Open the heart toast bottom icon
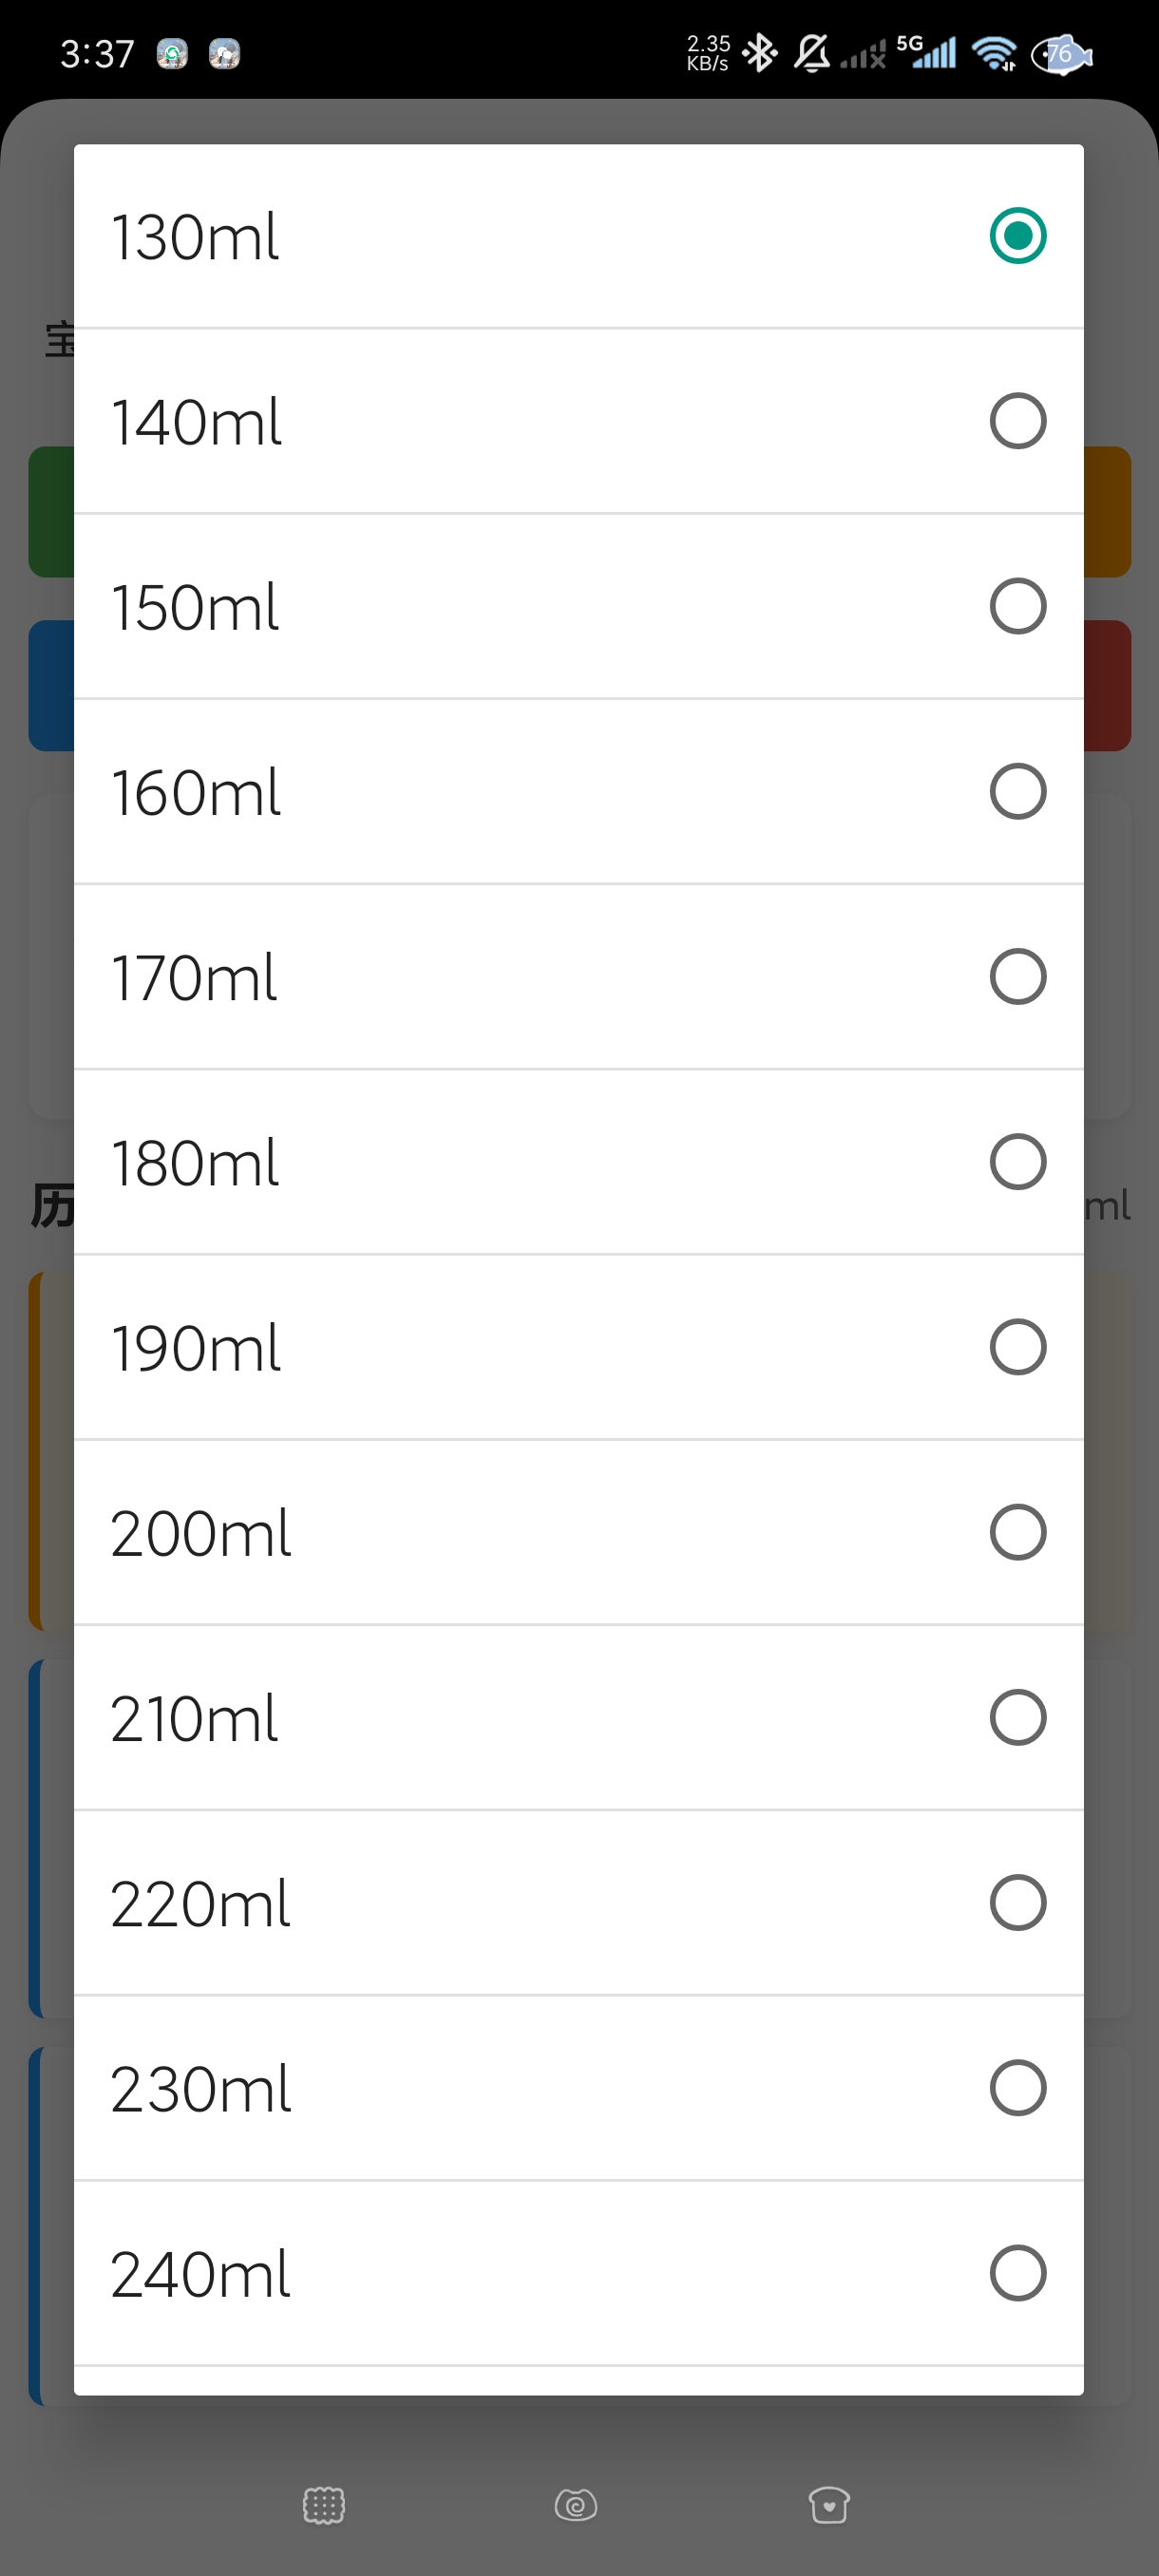The image size is (1159, 2576). coord(829,2505)
